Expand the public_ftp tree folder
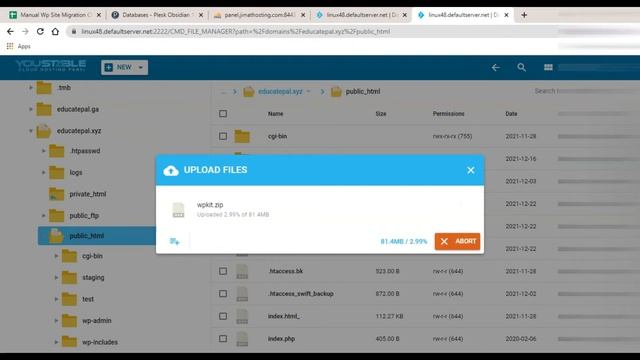640x360 pixels. pyautogui.click(x=43, y=215)
